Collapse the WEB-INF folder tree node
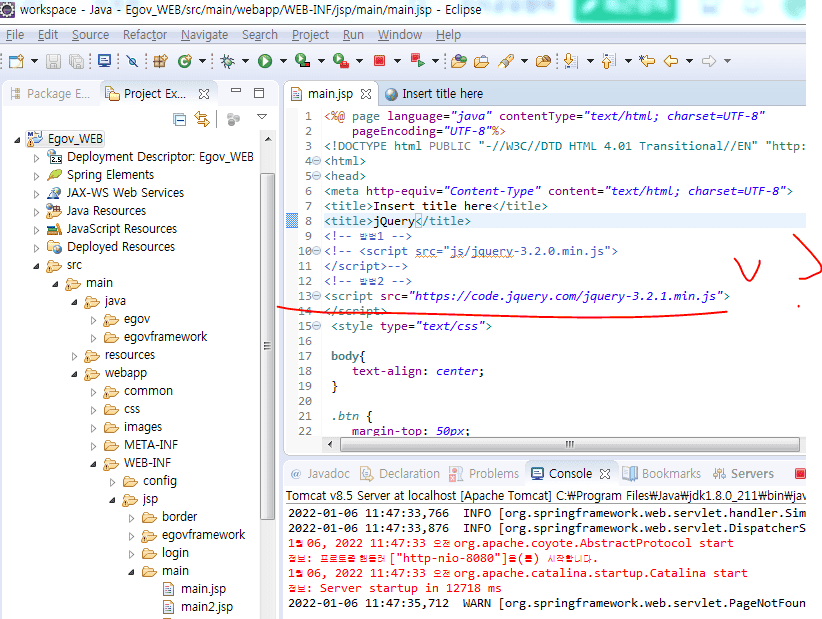The image size is (822, 619). click(93, 463)
